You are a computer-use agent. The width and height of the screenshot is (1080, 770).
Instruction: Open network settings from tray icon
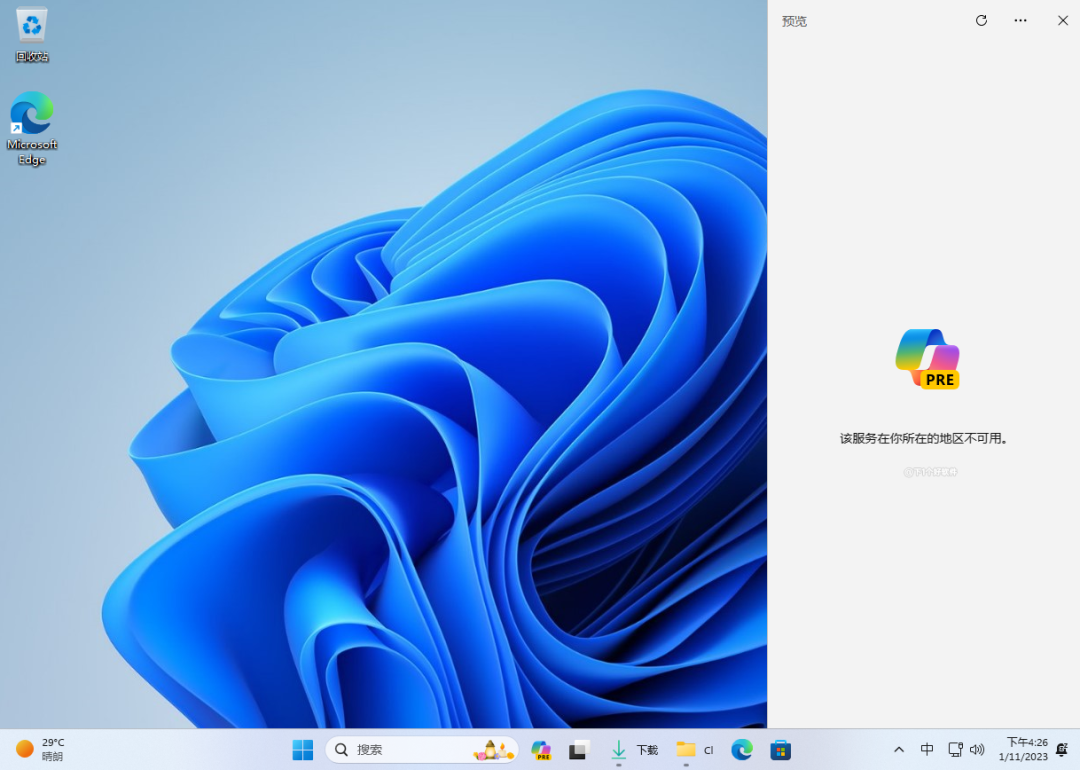(955, 750)
